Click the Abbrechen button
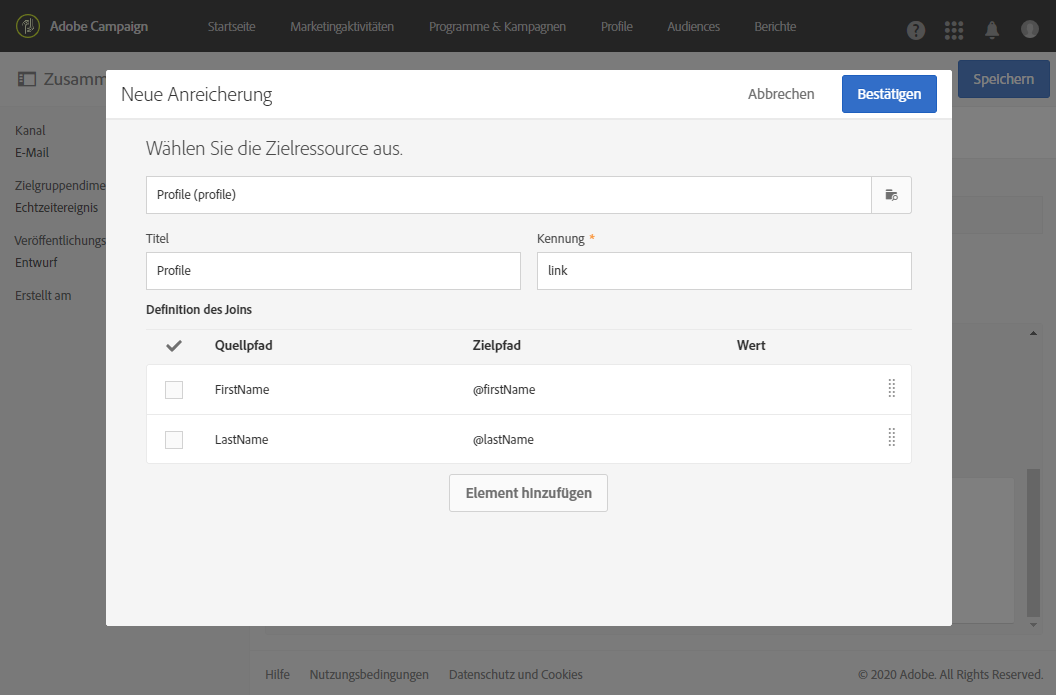The height and width of the screenshot is (695, 1056). pyautogui.click(x=781, y=94)
